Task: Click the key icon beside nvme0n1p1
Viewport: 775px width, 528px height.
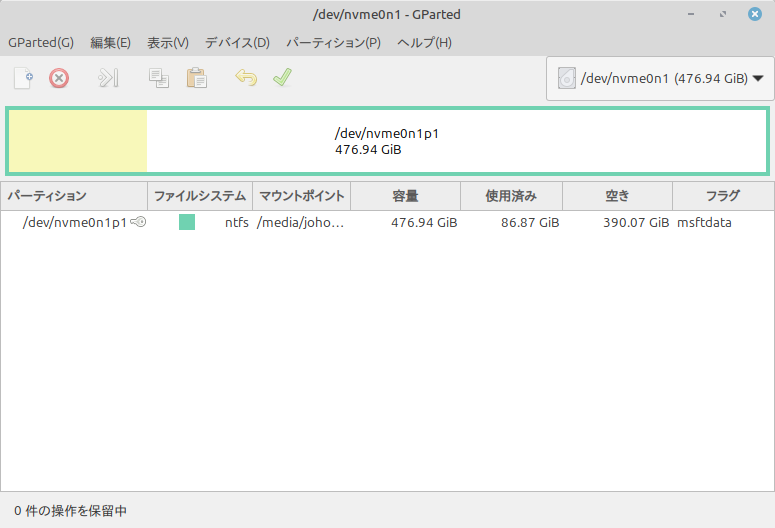Action: 138,222
